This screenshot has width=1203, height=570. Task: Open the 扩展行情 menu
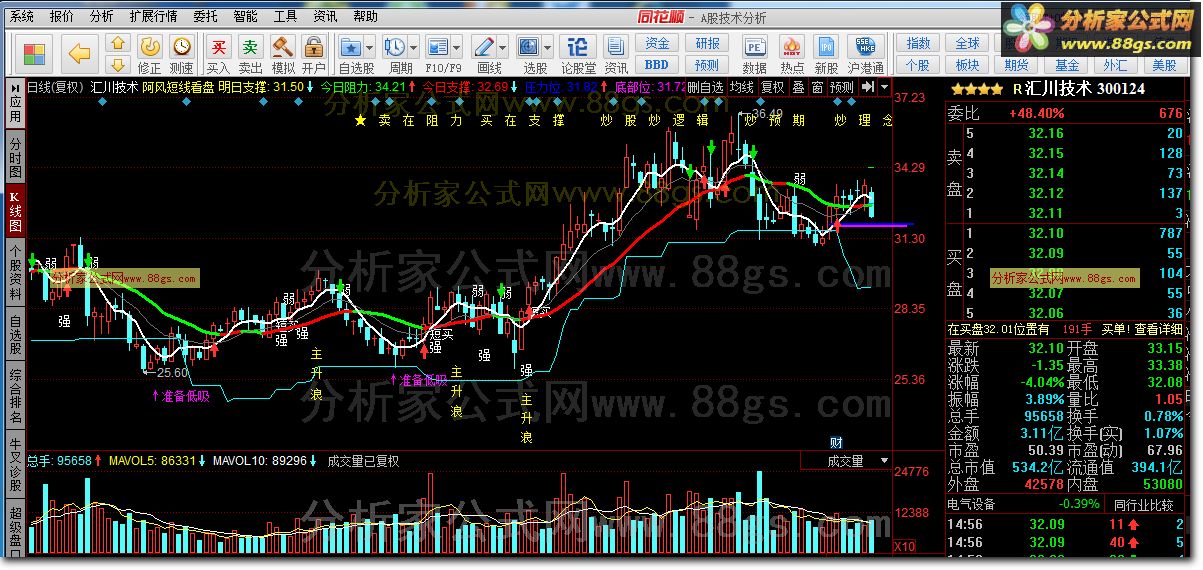tap(153, 16)
